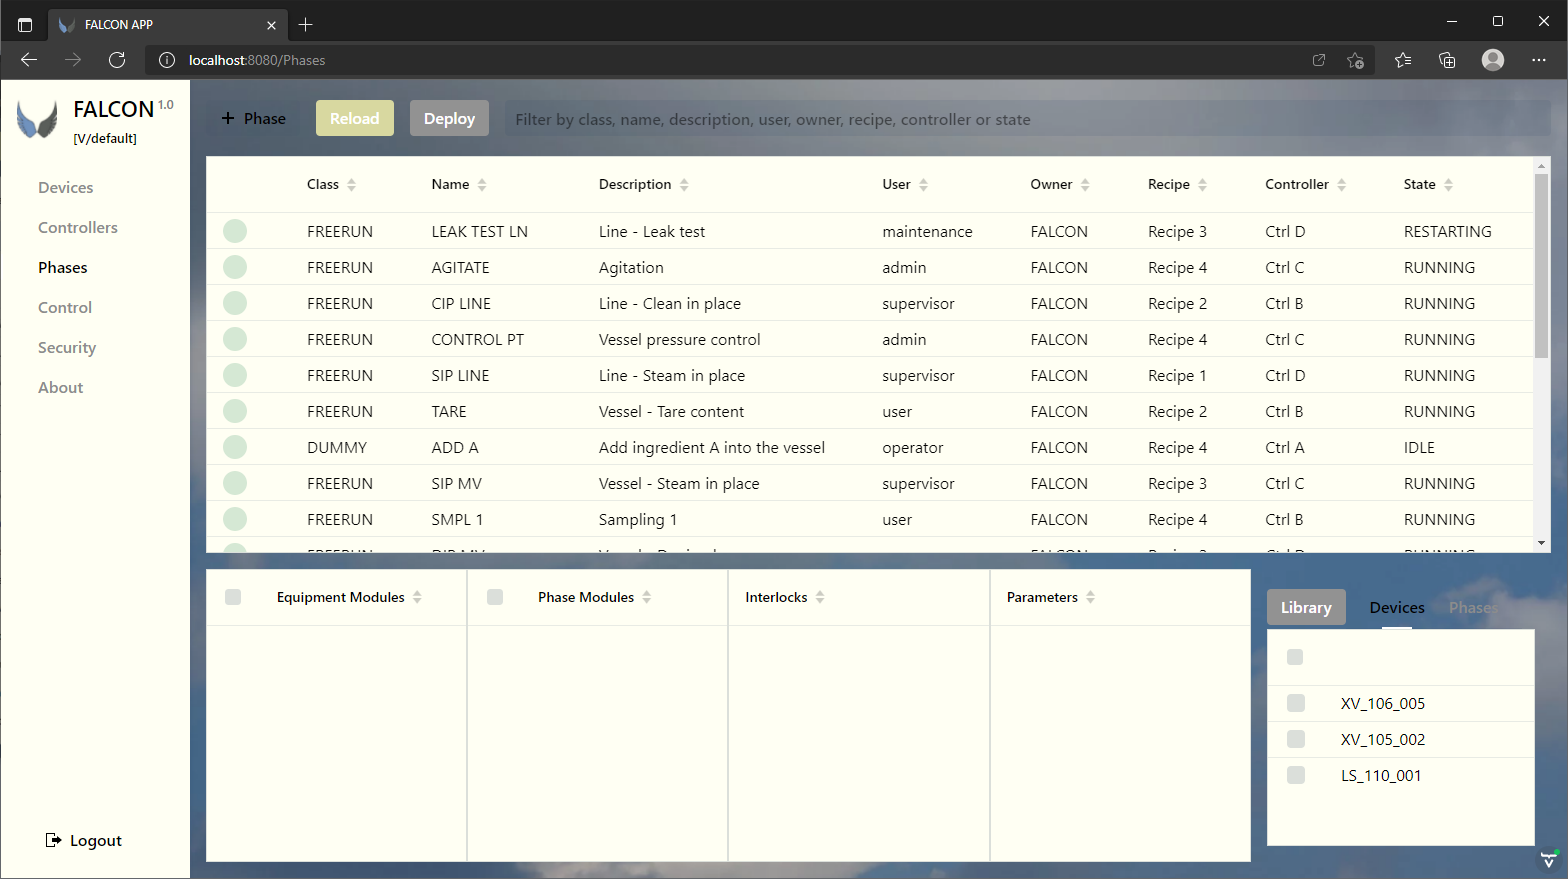
Task: Select RESTARTING state cell
Action: point(1447,231)
